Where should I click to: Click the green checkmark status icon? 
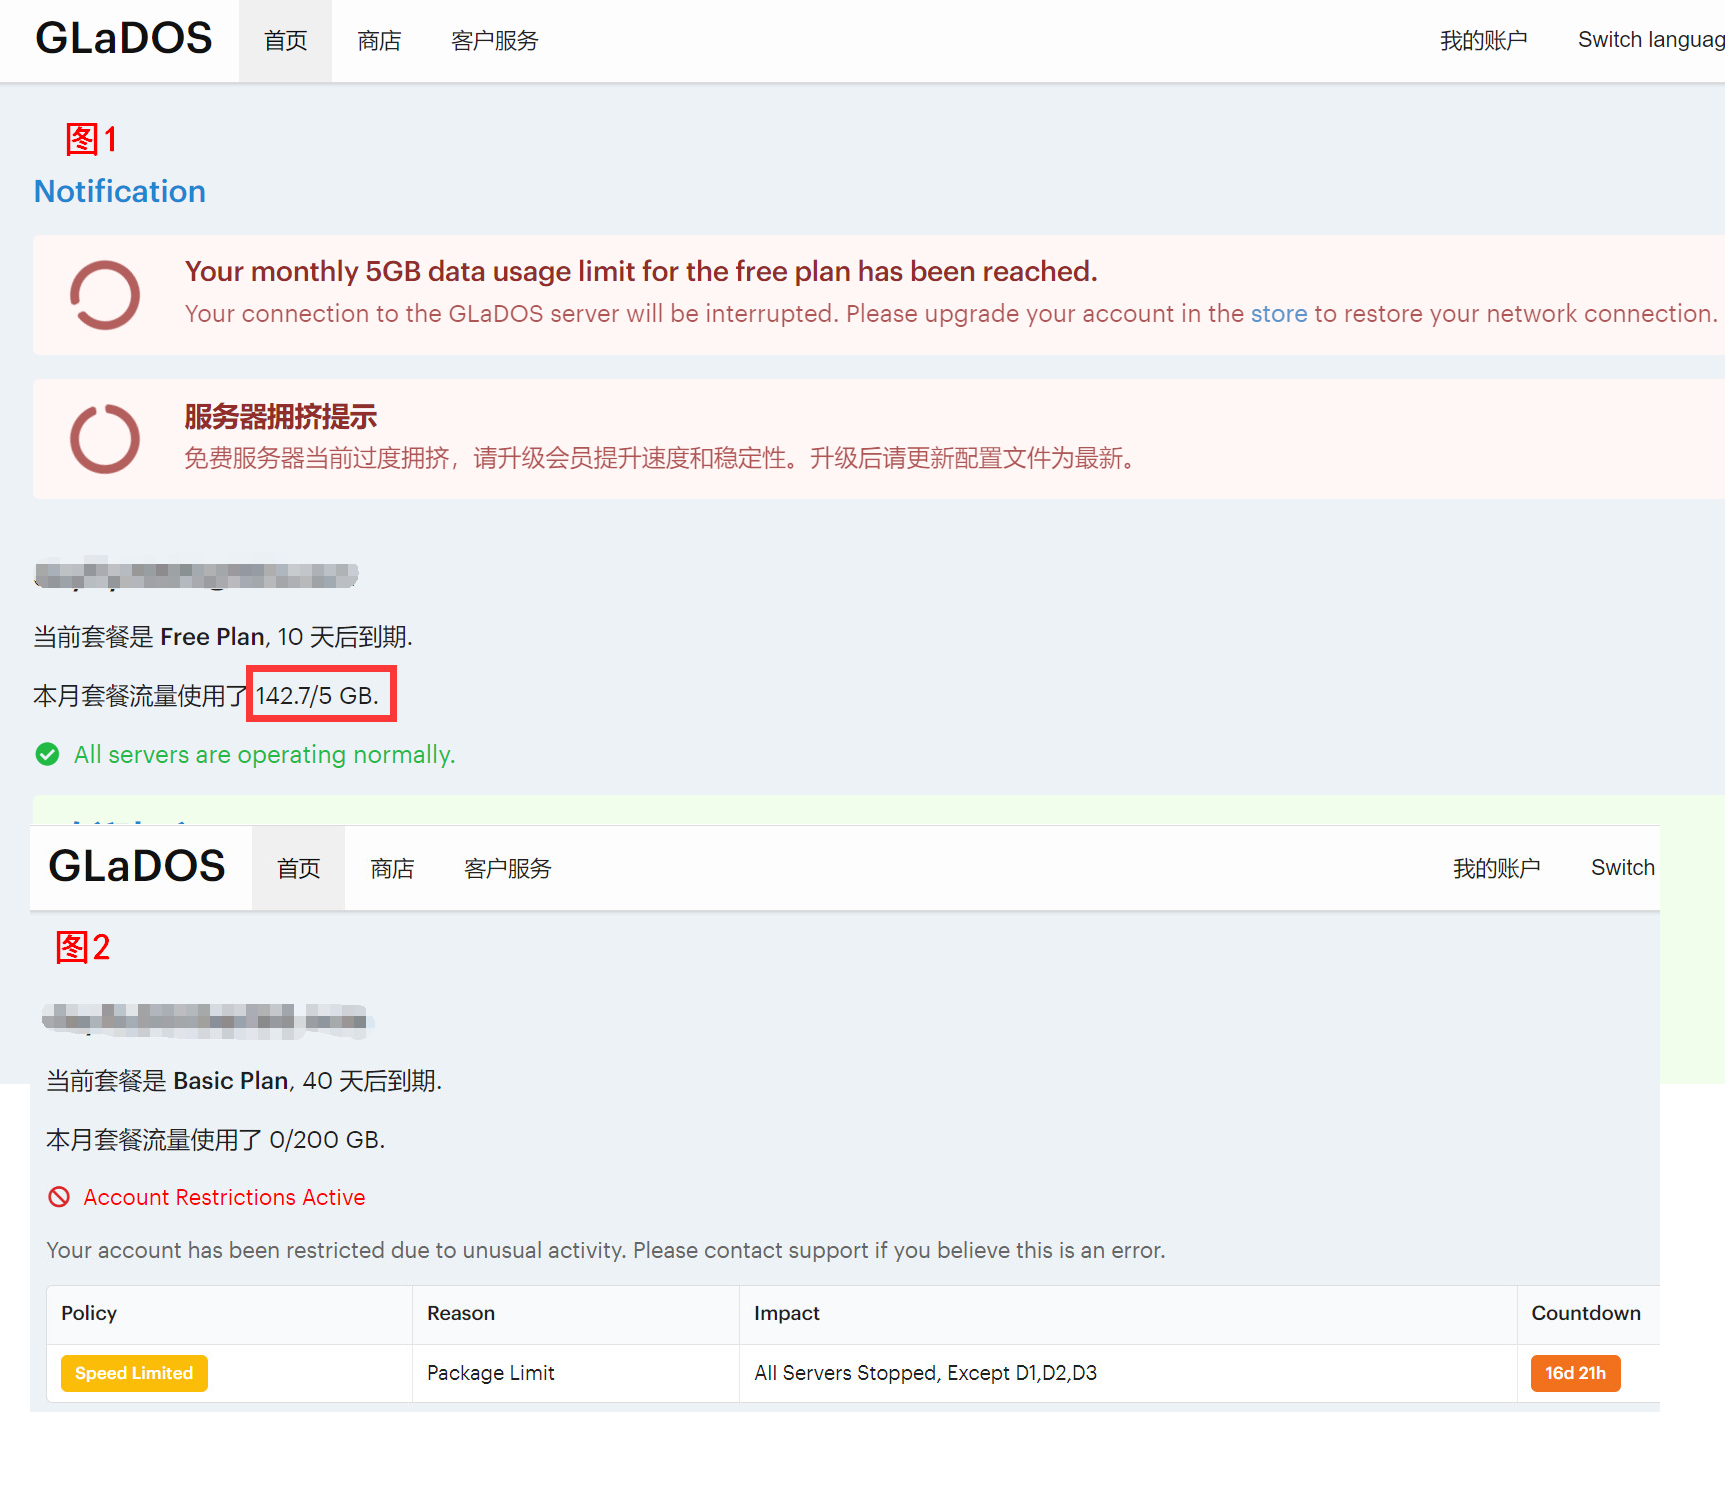click(x=47, y=754)
